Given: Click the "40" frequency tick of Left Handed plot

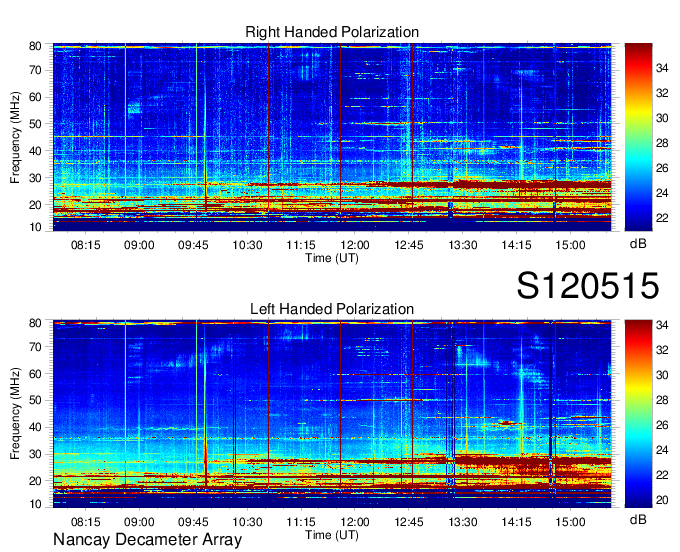Looking at the screenshot, I should (35, 428).
